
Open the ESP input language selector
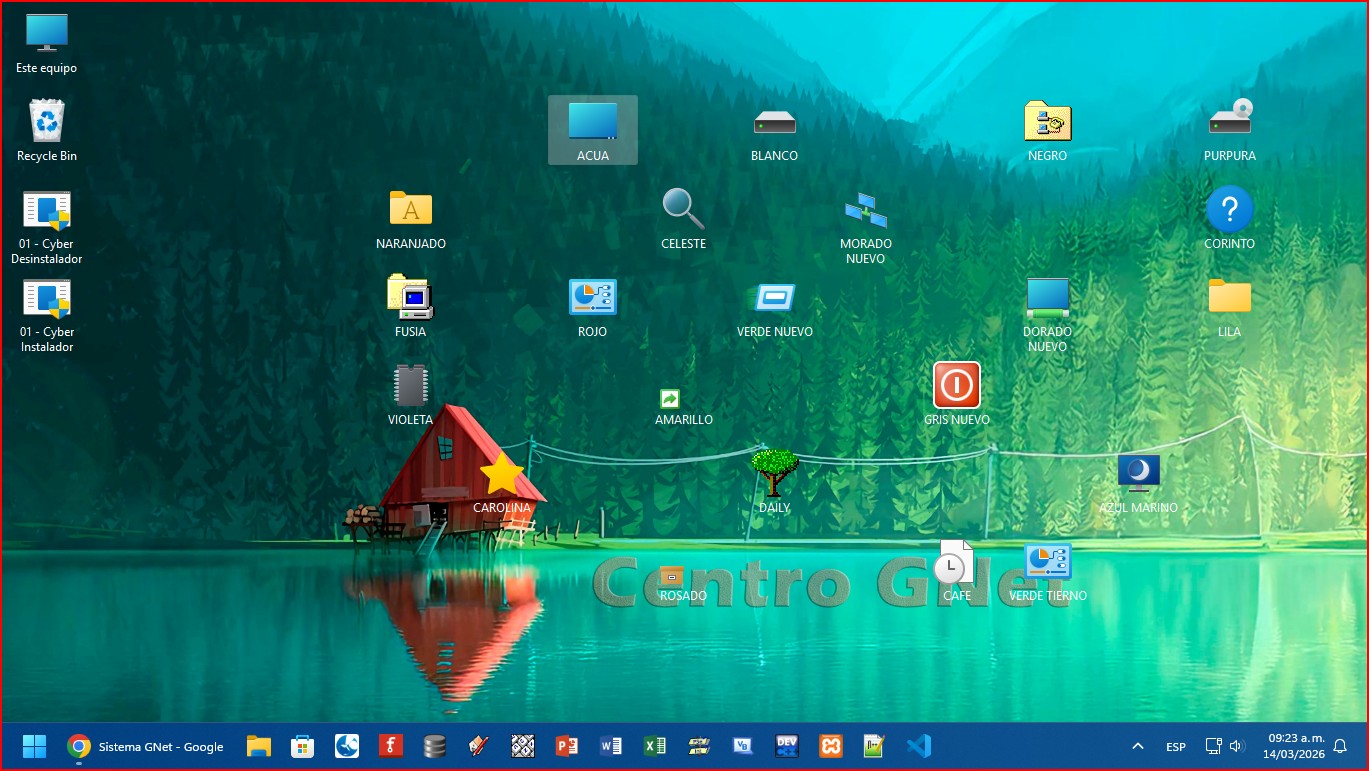(x=1175, y=747)
